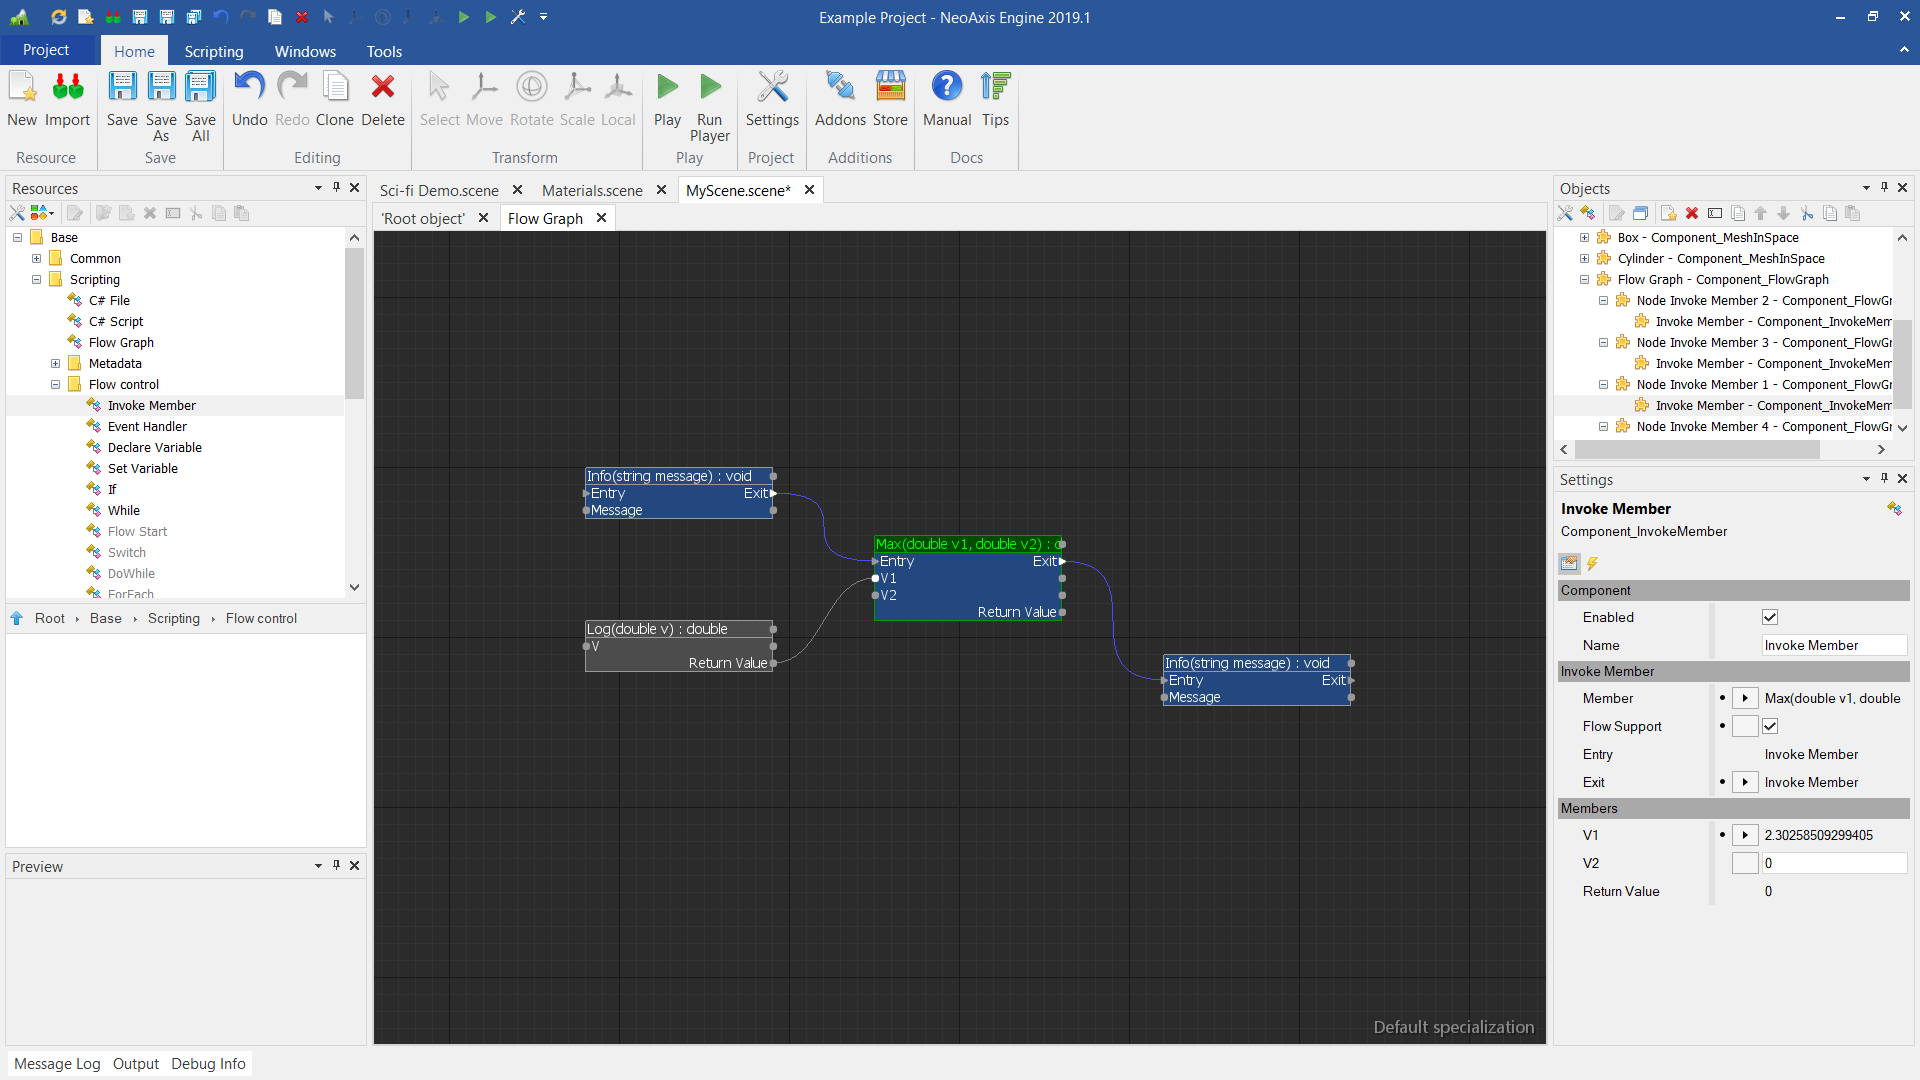Collapse the Flow control folder
Image resolution: width=1920 pixels, height=1080 pixels.
point(56,384)
